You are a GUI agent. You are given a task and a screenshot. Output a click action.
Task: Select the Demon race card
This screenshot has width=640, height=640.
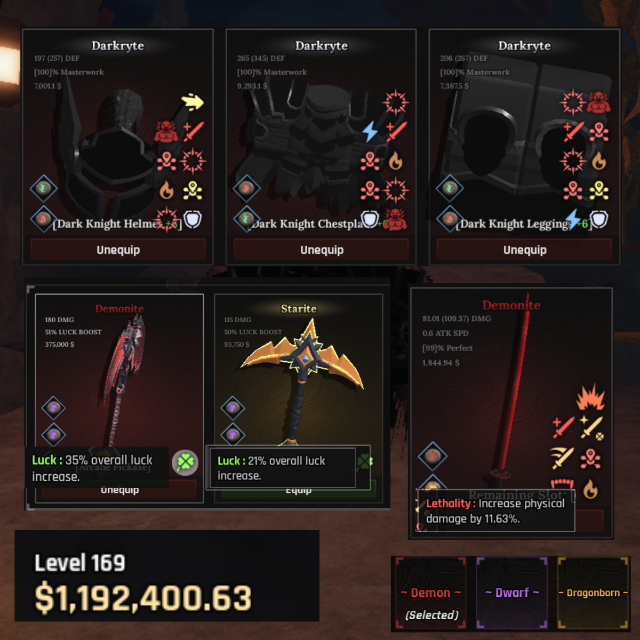(431, 593)
